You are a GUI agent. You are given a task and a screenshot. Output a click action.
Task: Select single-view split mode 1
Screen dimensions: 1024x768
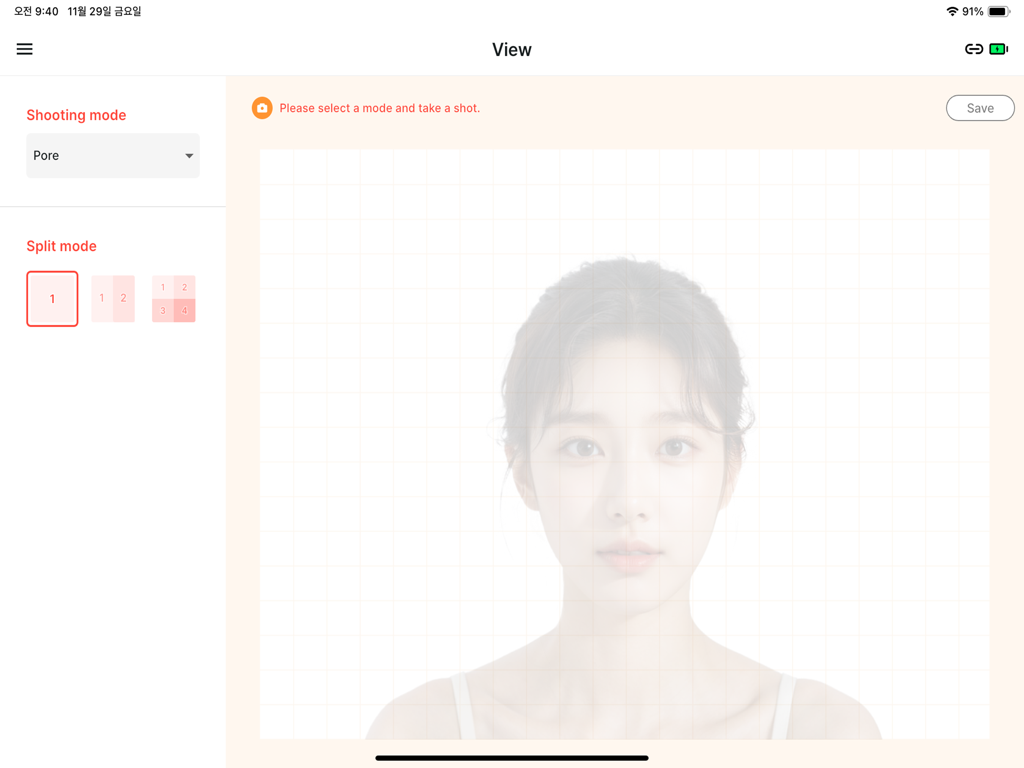point(52,299)
